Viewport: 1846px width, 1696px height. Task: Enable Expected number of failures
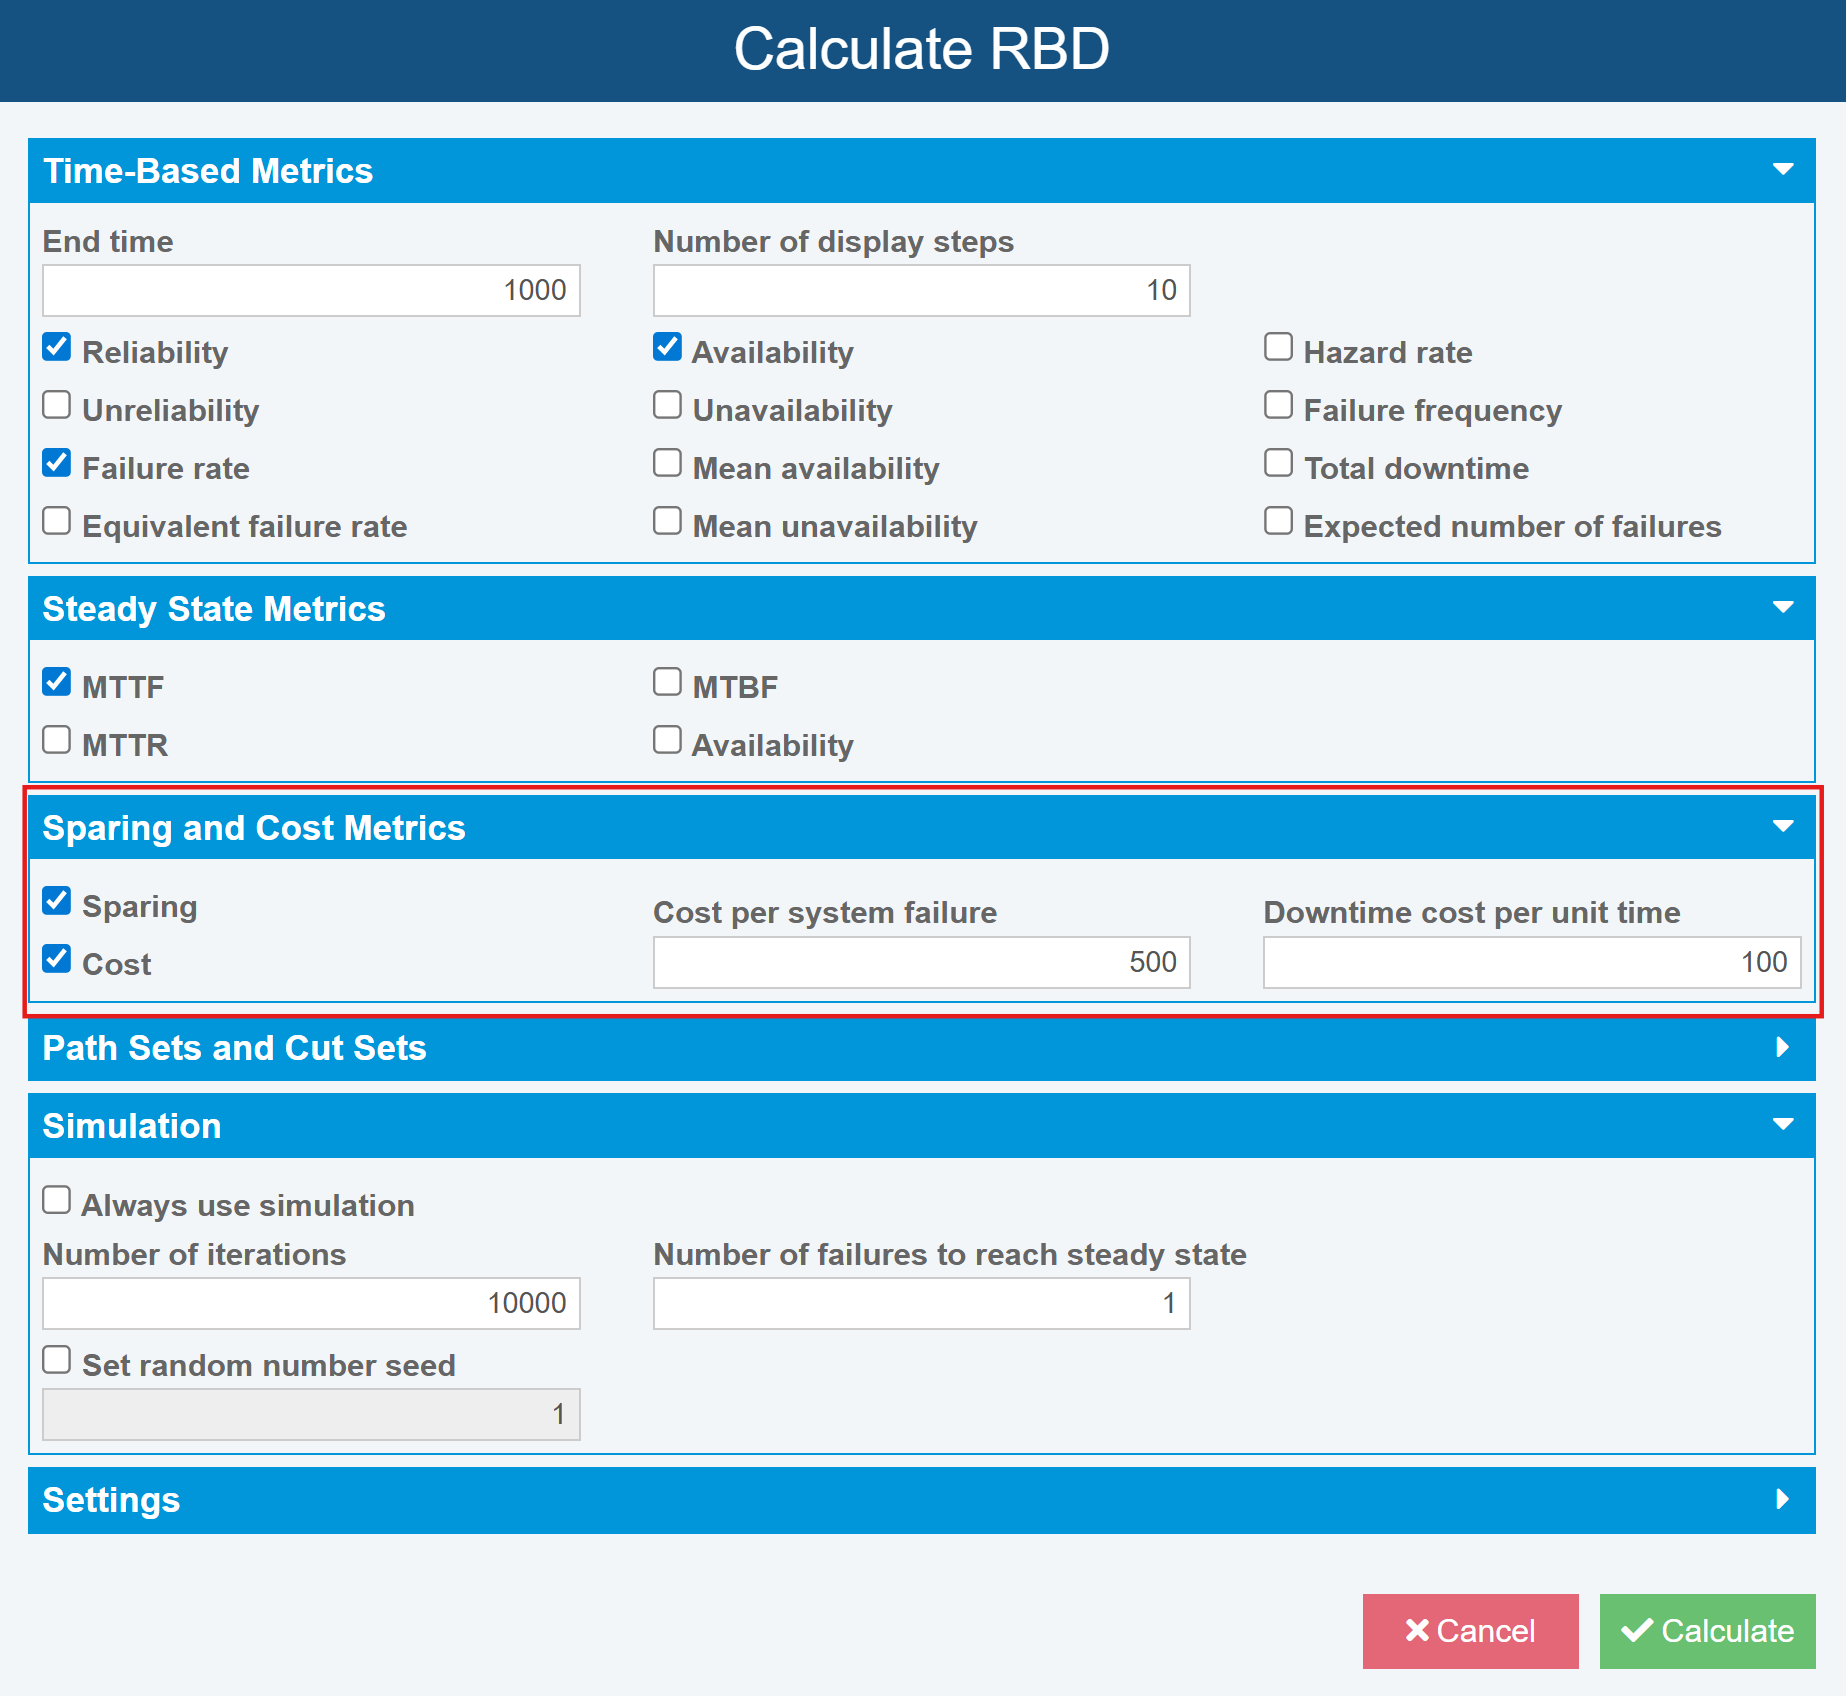tap(1278, 522)
